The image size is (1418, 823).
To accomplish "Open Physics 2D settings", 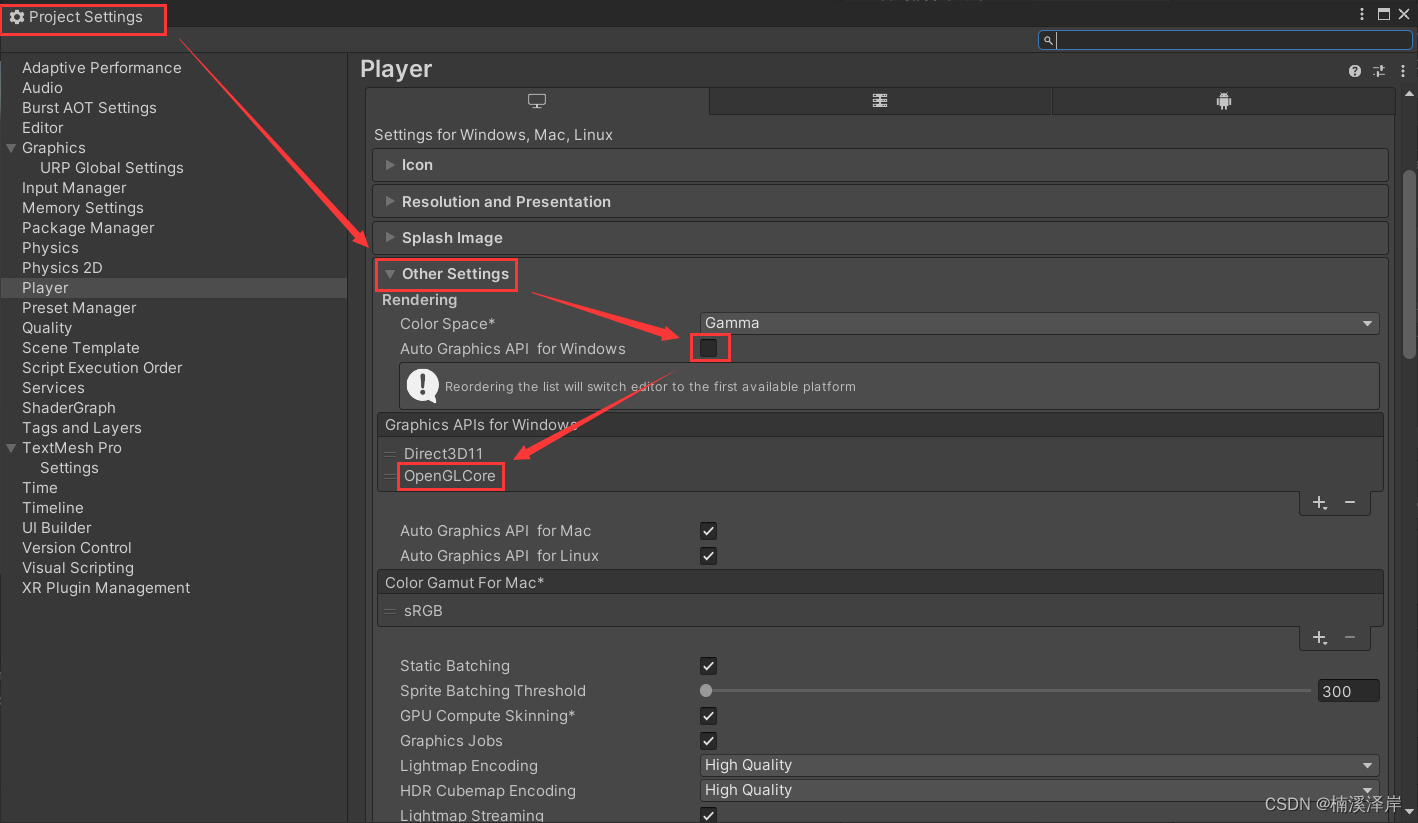I will click(x=62, y=268).
